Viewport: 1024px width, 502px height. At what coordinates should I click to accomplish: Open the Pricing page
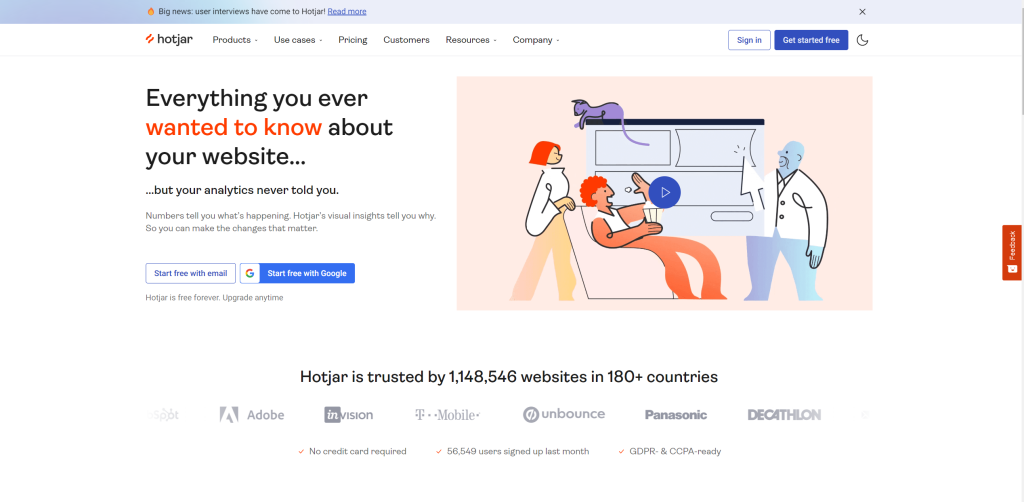tap(353, 40)
